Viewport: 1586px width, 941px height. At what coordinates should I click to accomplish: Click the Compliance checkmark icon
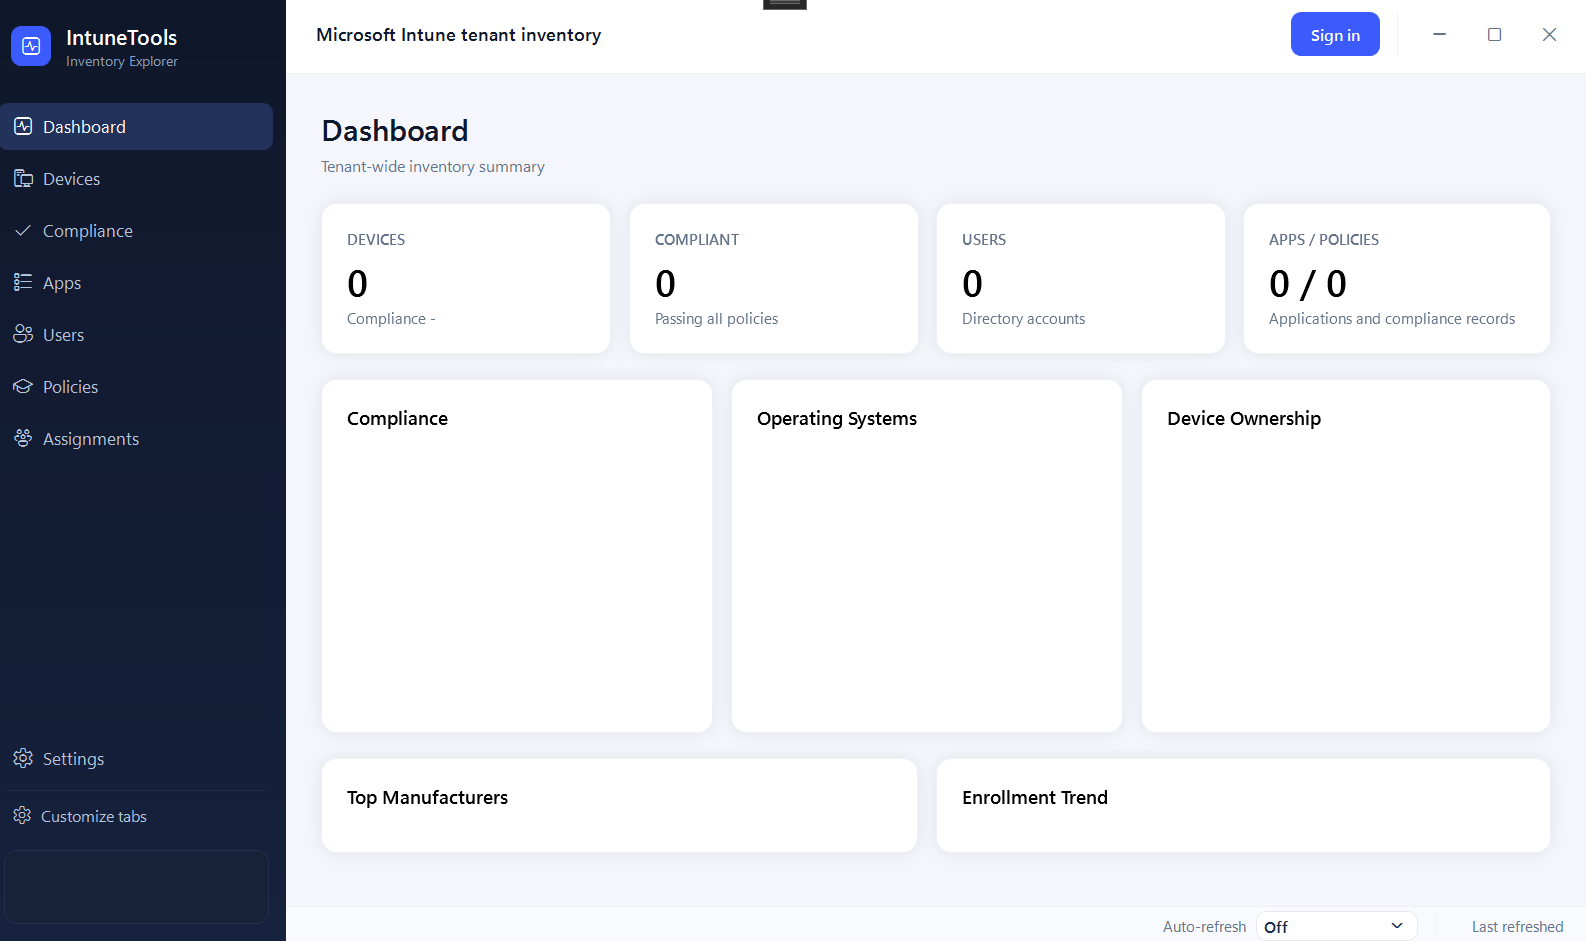click(23, 231)
